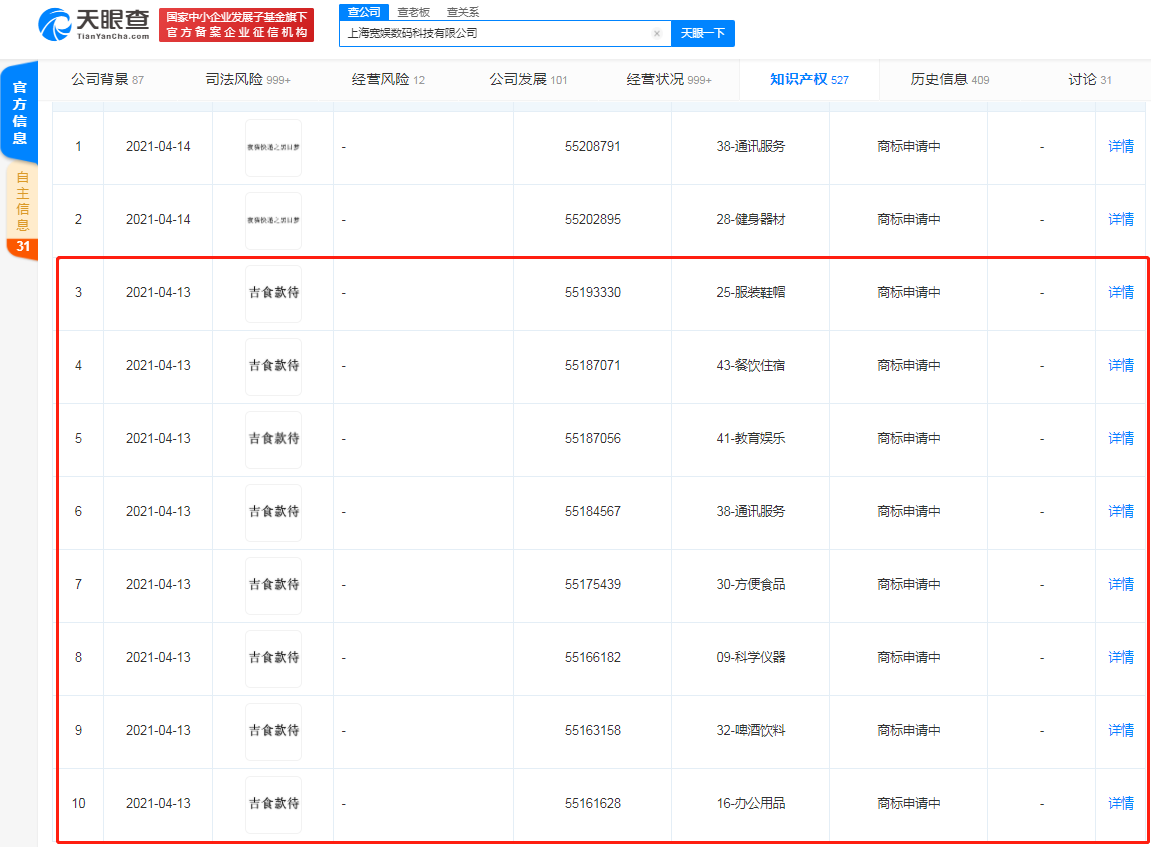Screen dimensions: 1151x847
Task: View 吉食款待 trademark image in row 3
Action: (x=273, y=293)
